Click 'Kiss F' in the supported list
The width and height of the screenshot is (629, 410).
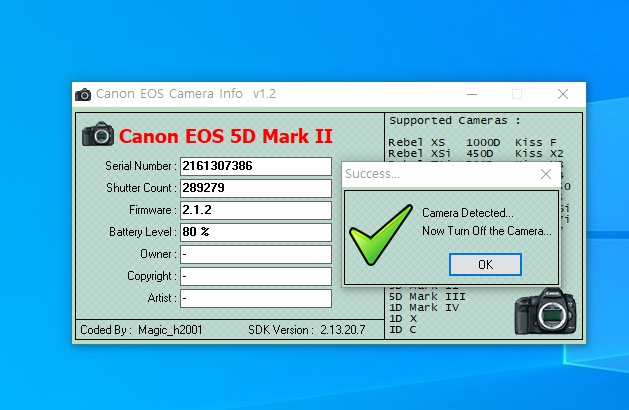pos(536,142)
